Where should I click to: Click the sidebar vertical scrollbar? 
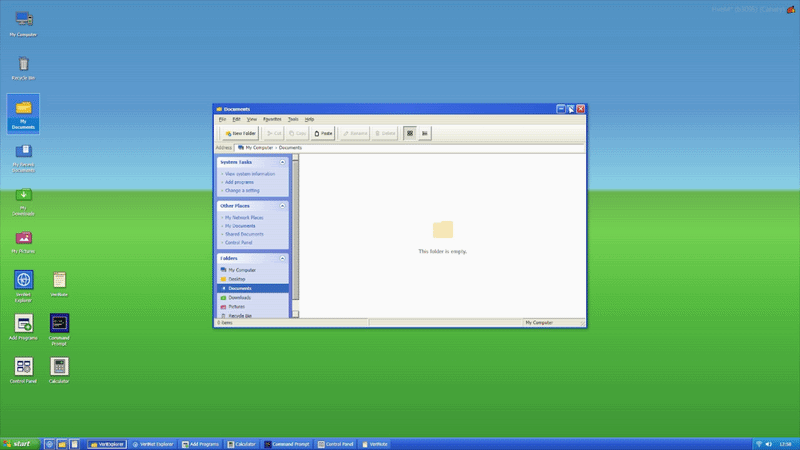(x=295, y=236)
